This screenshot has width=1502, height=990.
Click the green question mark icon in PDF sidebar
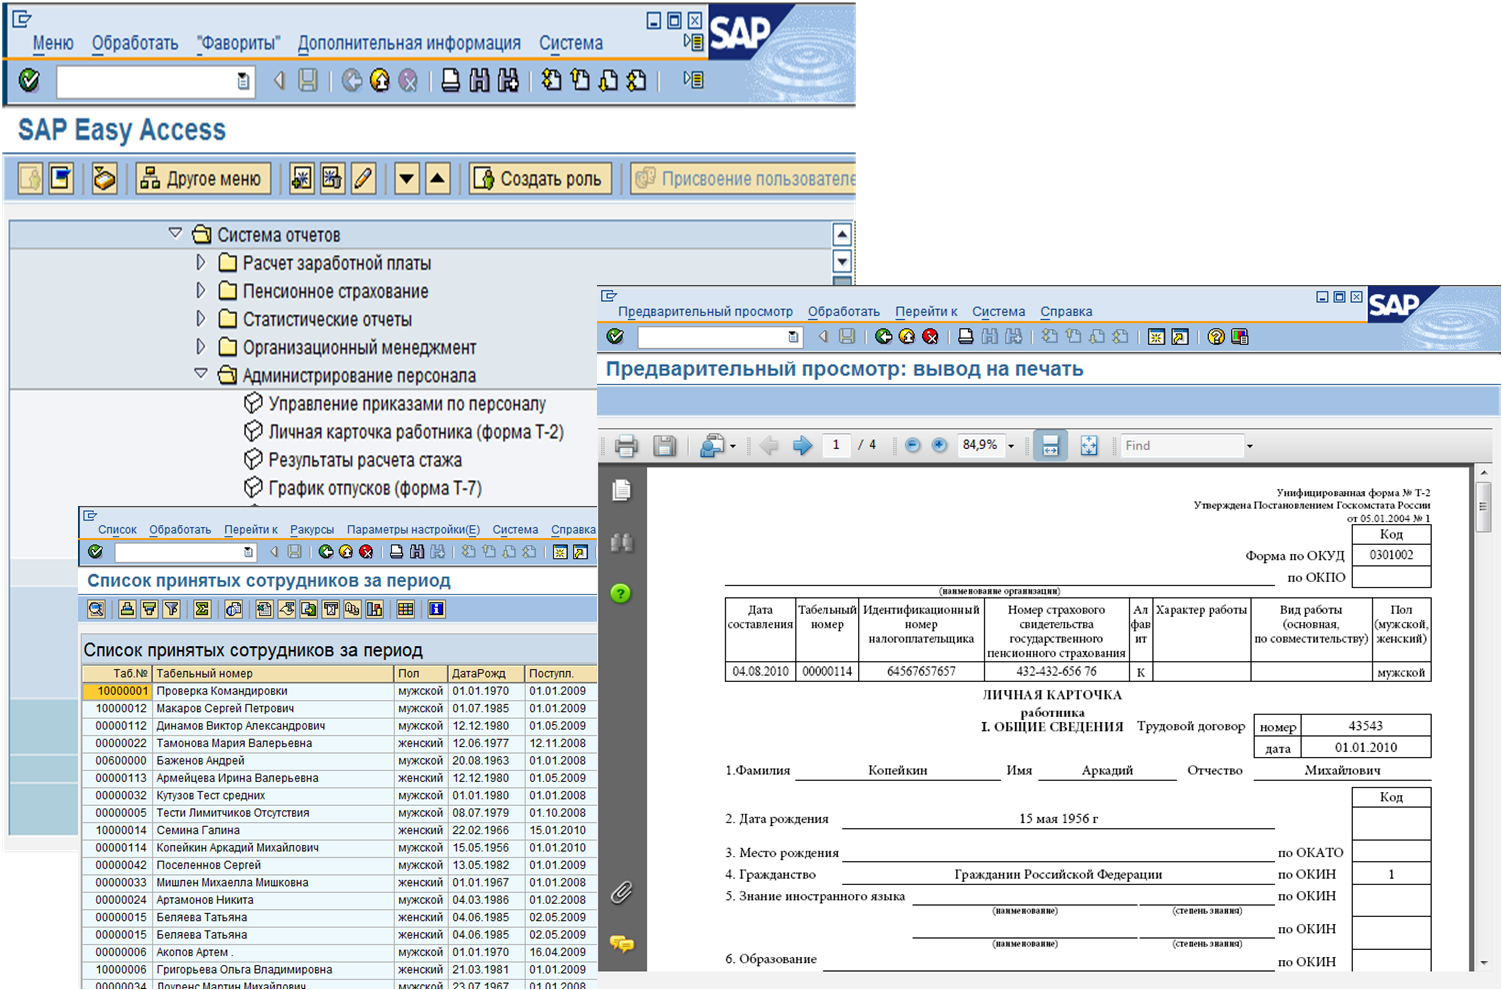click(x=621, y=594)
